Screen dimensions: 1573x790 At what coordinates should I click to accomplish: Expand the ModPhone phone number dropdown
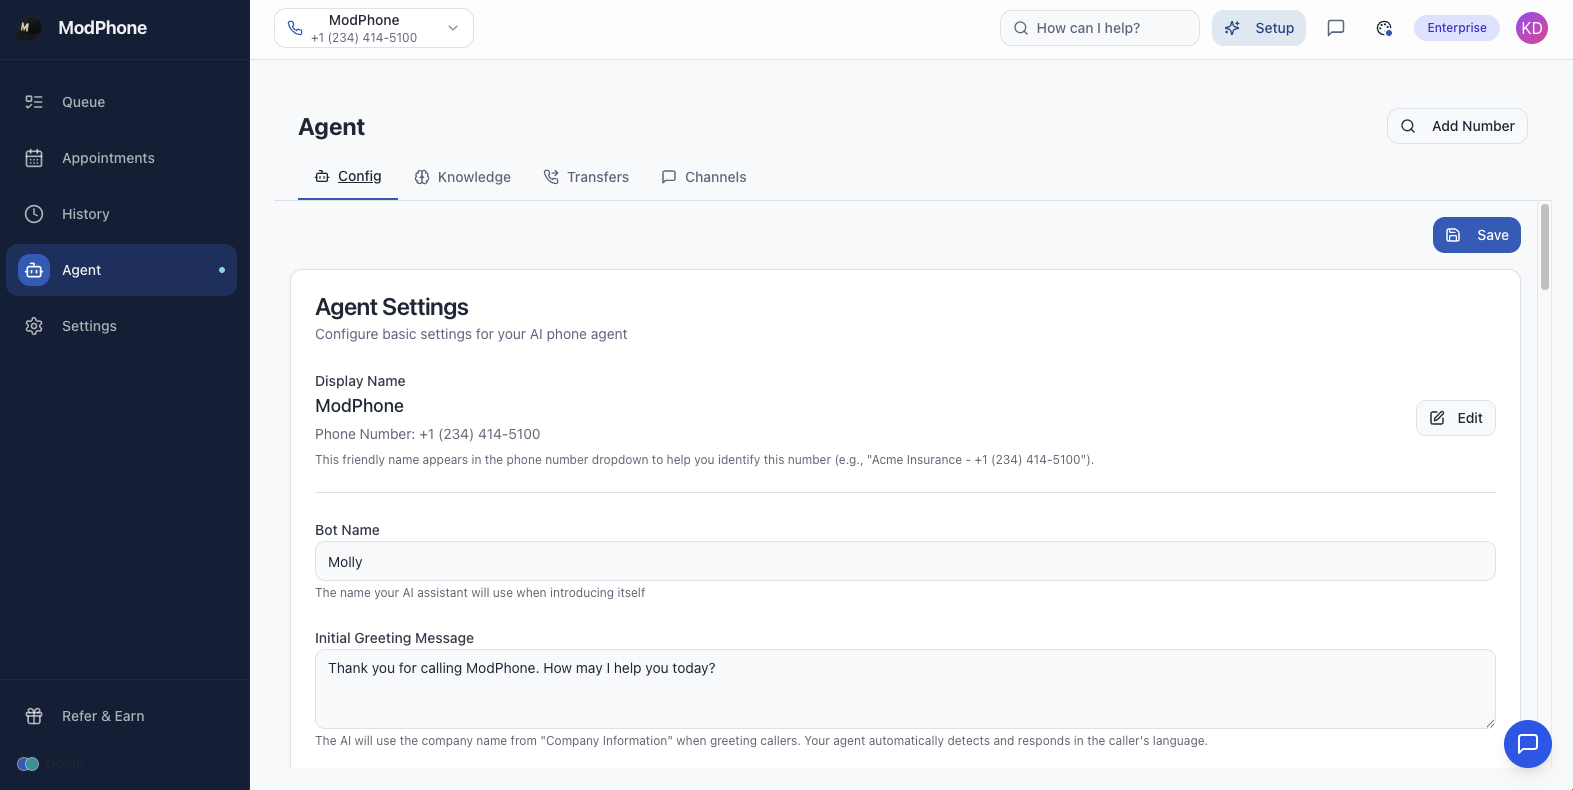pos(374,28)
